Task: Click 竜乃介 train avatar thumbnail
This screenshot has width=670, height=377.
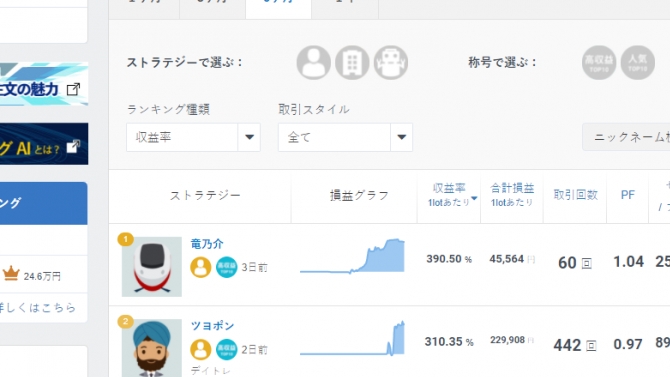Action: (152, 267)
